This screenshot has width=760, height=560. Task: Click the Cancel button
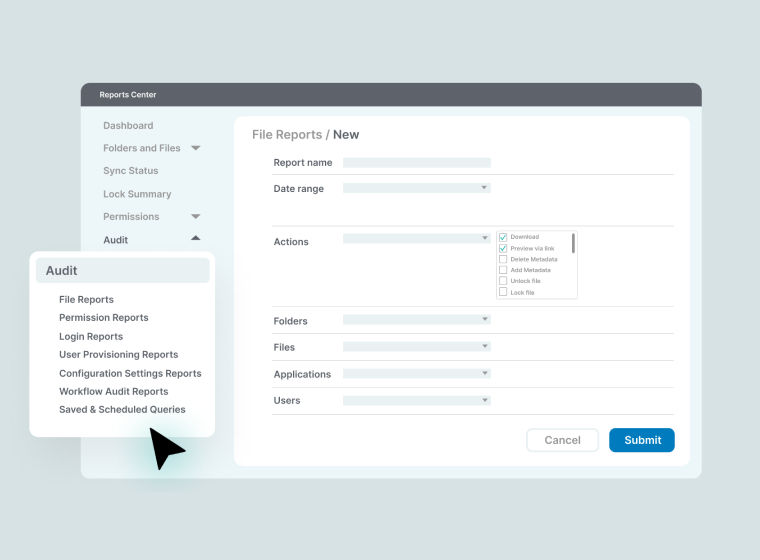[562, 440]
